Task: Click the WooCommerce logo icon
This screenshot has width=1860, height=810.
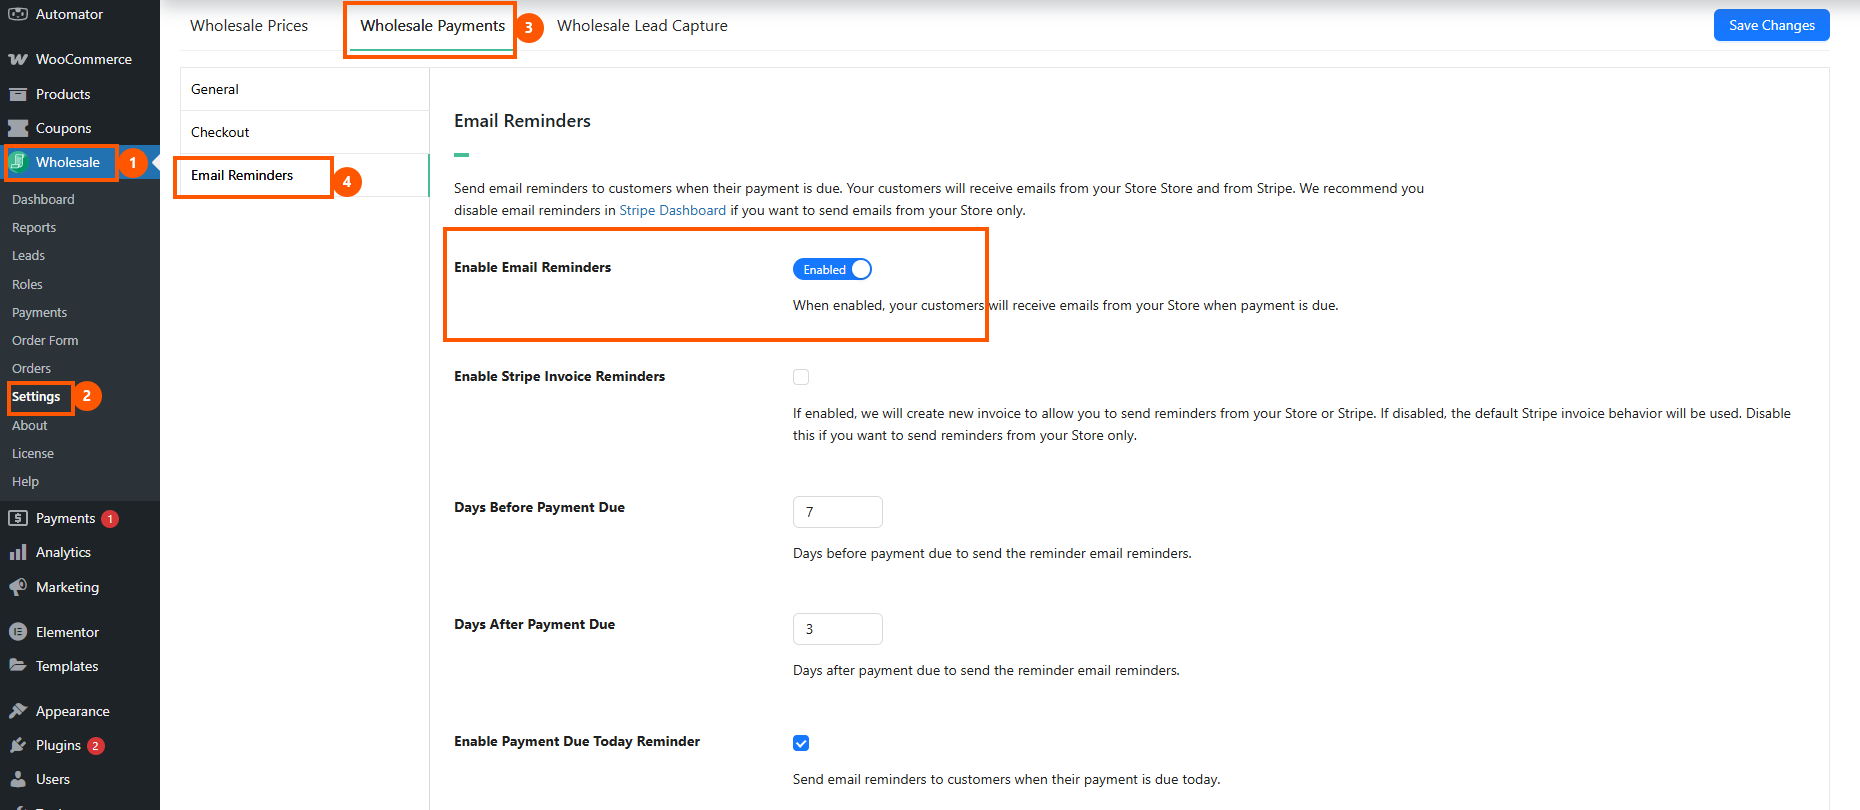Action: click(18, 60)
